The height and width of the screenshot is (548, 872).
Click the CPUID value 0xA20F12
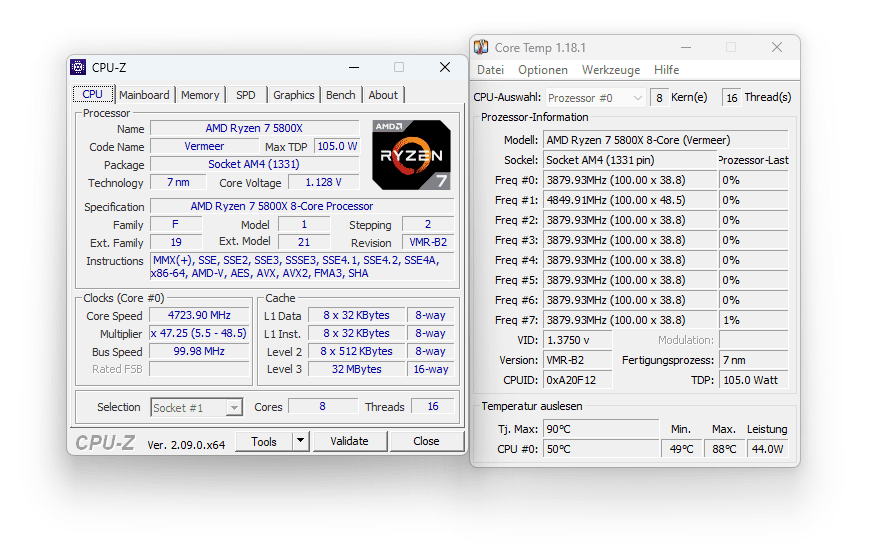[x=577, y=380]
